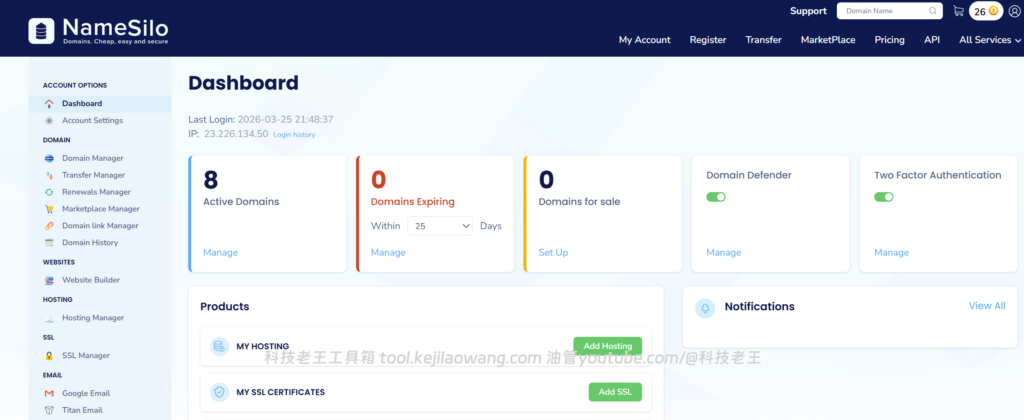Open the Login history link
Viewport: 1024px width, 420px height.
coord(294,135)
